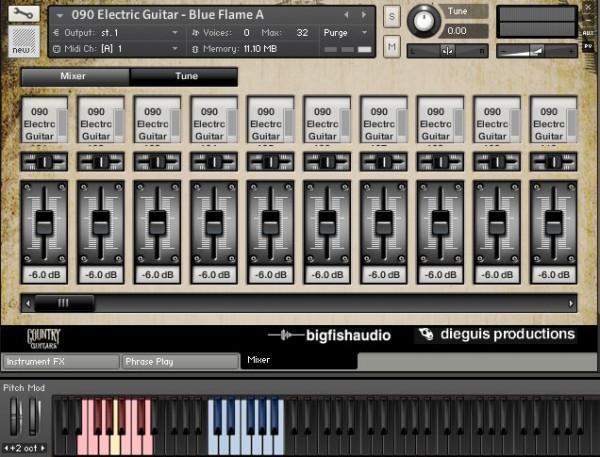Switch to the Phrase Play tab
The image size is (600, 457).
pos(180,361)
